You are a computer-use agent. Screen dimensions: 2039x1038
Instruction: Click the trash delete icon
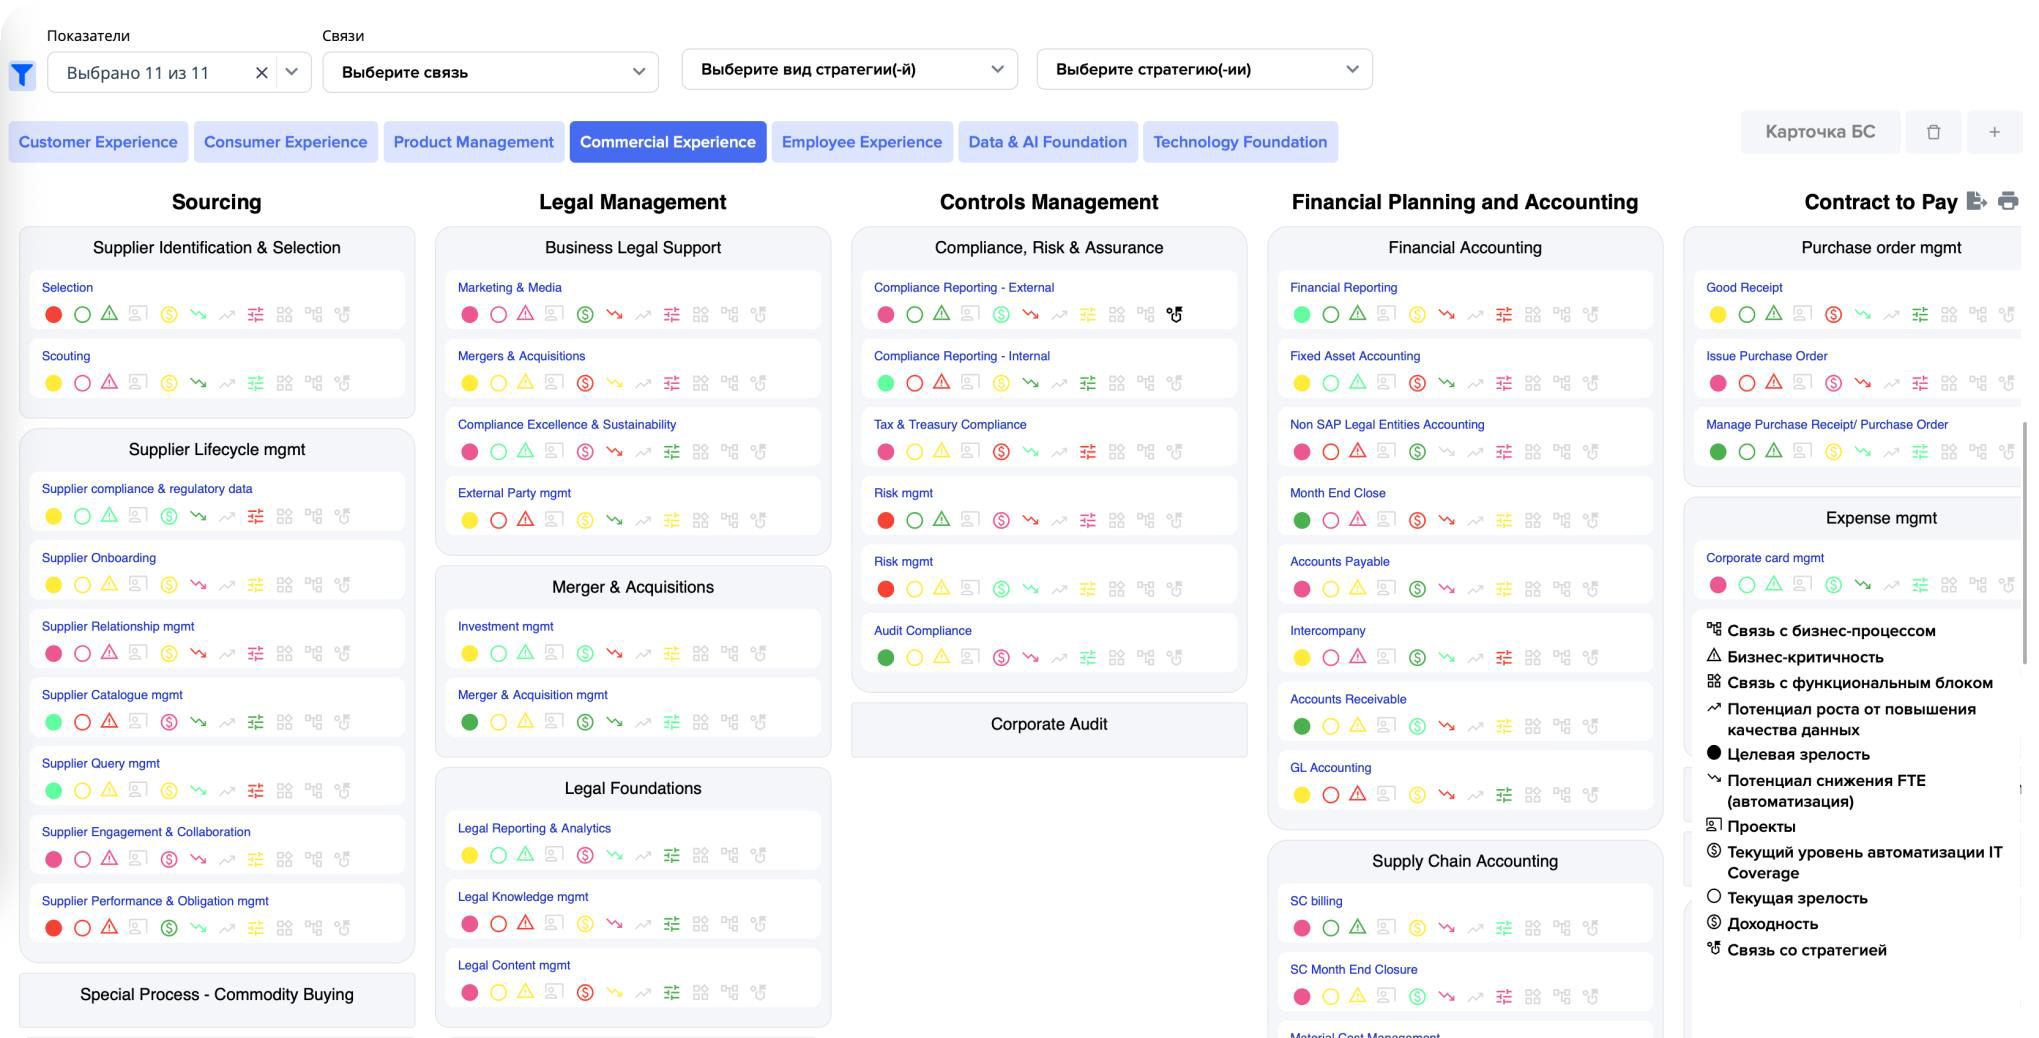(x=1933, y=132)
